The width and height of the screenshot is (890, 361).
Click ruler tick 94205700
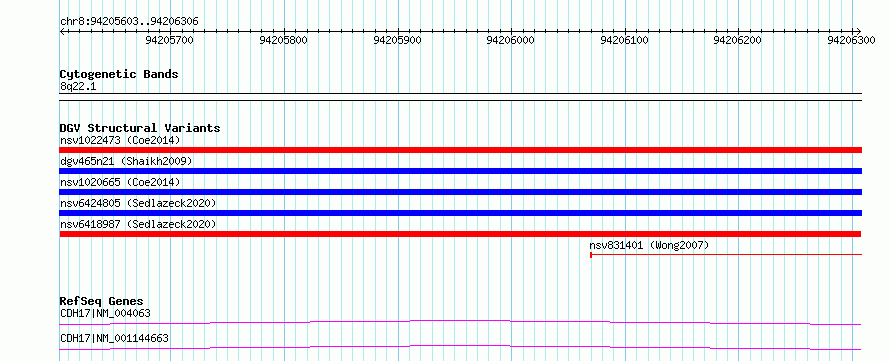coord(170,40)
